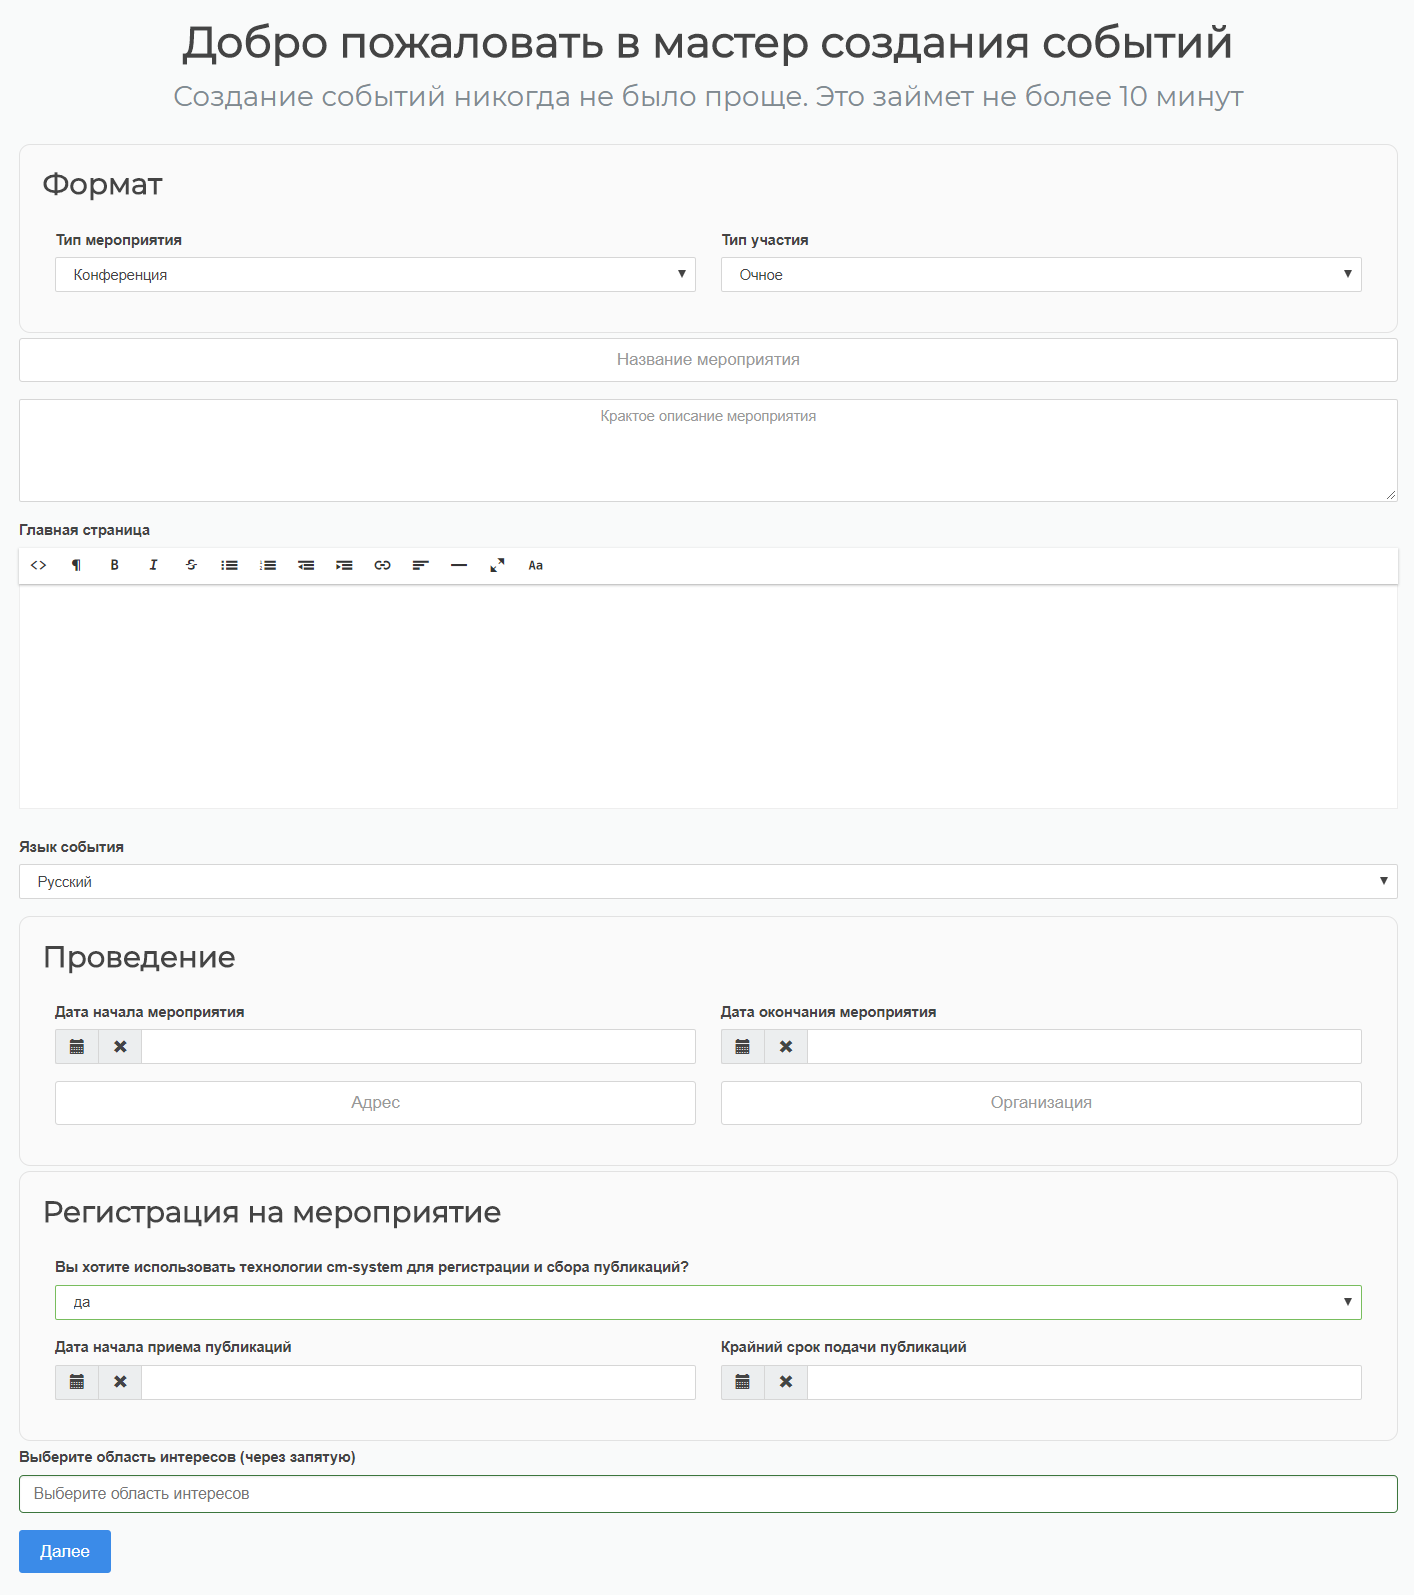Click the 'Название мероприятия' input field
Viewport: 1414px width, 1595px height.
click(x=708, y=360)
